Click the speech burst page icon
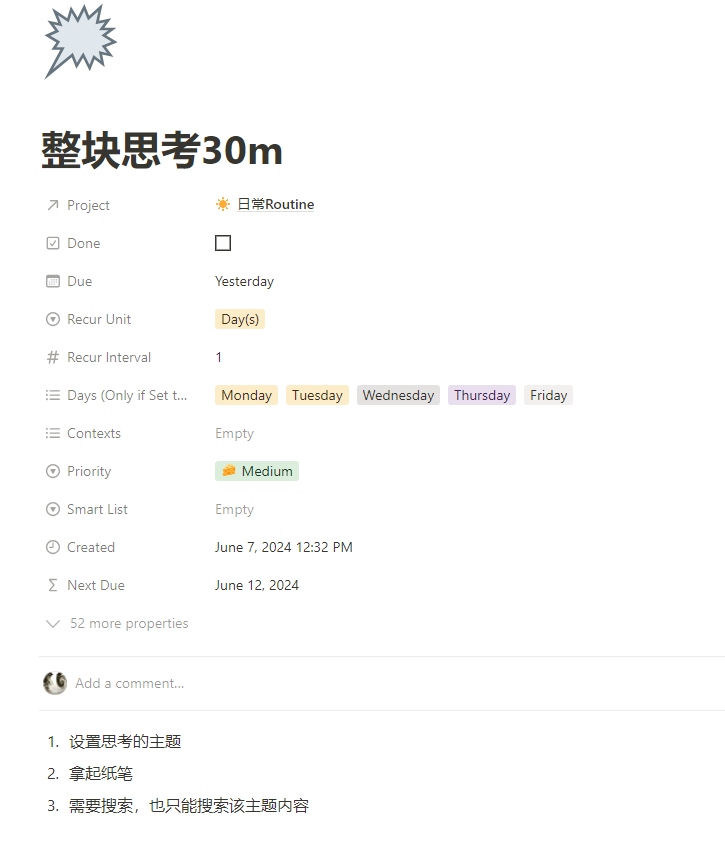 80,40
